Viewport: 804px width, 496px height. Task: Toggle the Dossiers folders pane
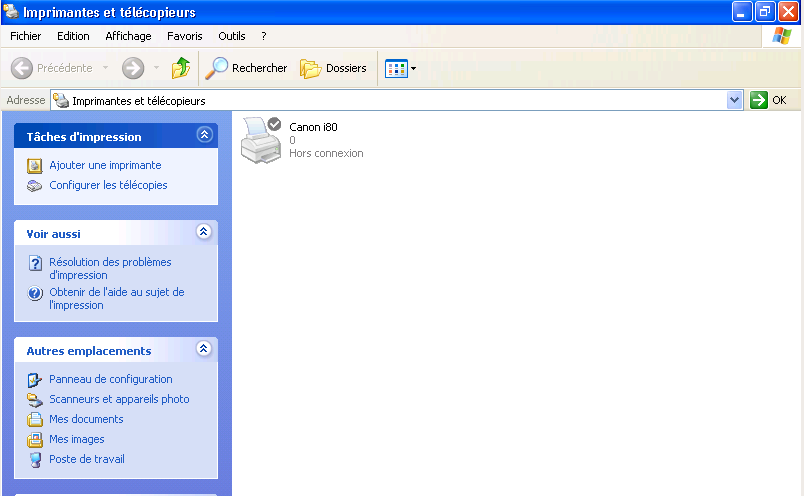(x=333, y=68)
